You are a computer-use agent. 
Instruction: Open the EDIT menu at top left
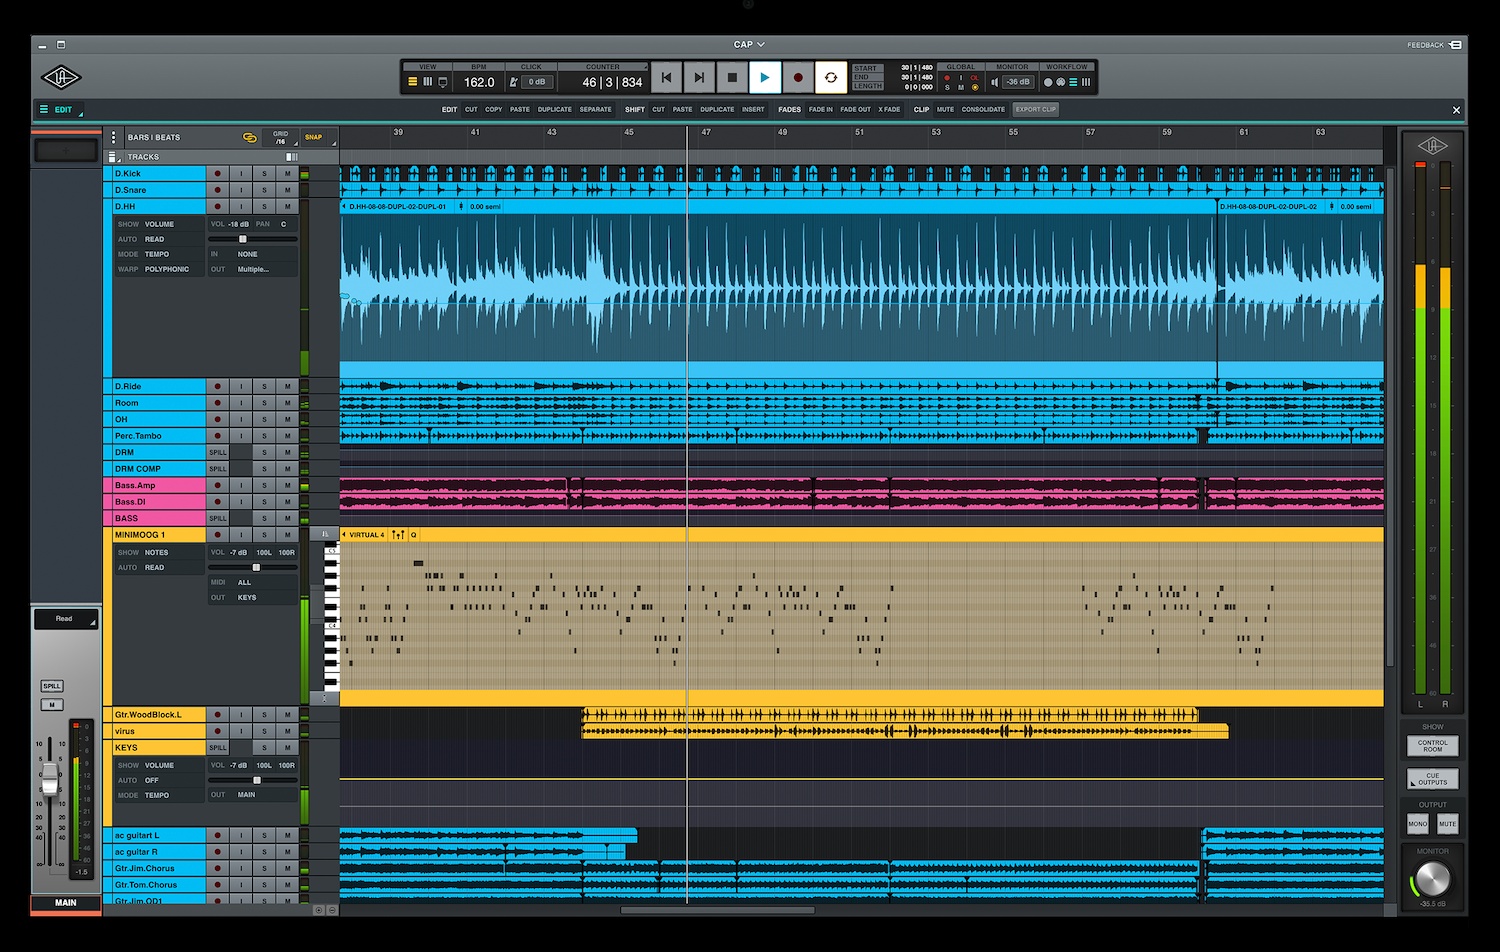pyautogui.click(x=61, y=110)
